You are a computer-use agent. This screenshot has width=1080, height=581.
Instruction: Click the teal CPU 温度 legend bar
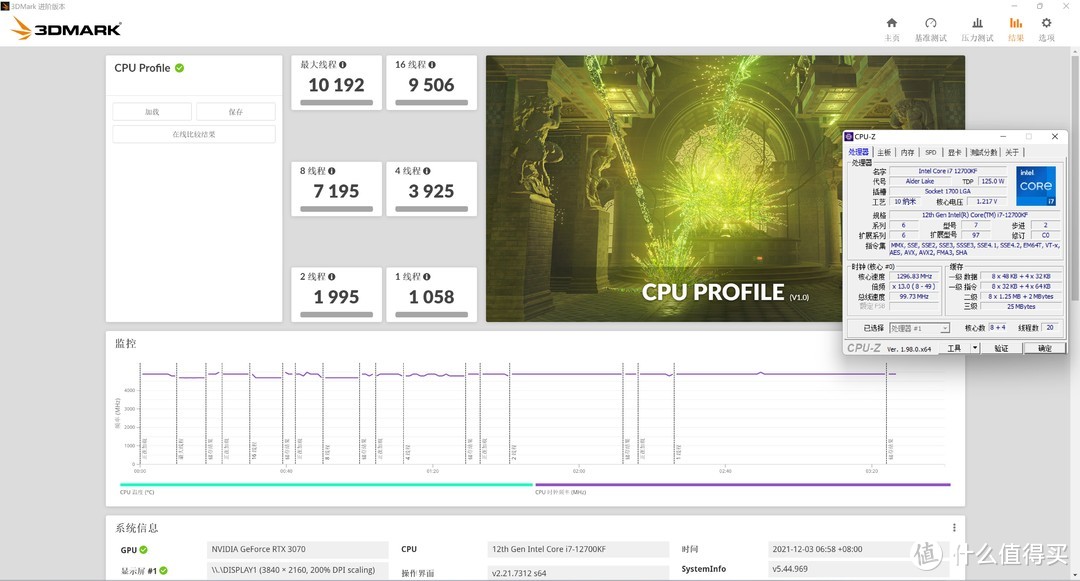326,485
